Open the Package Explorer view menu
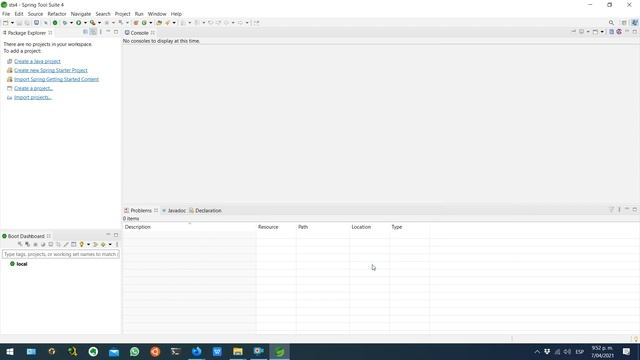 [101, 32]
